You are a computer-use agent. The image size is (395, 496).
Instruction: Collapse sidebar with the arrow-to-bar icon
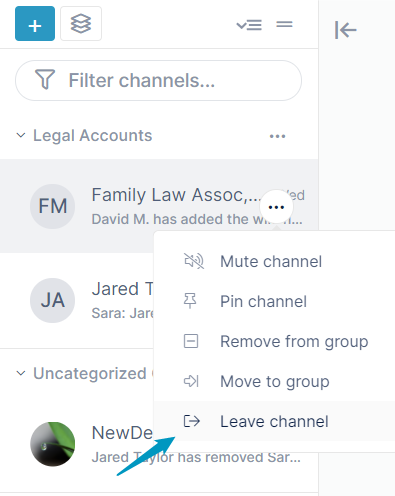click(x=345, y=30)
